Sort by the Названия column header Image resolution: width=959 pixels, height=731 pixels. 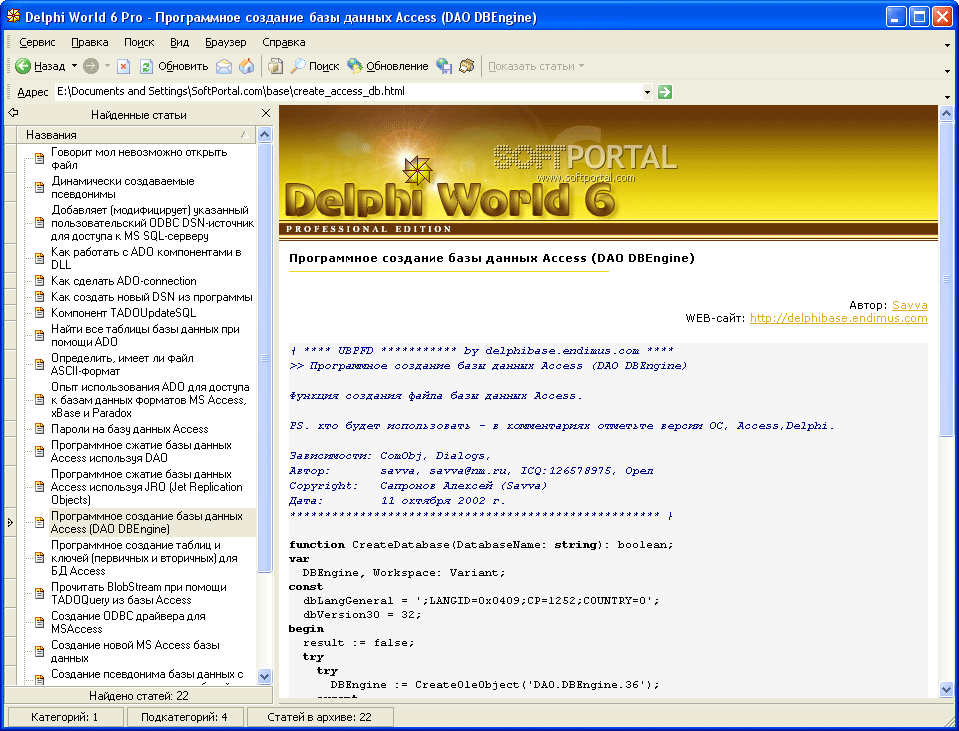tap(137, 135)
